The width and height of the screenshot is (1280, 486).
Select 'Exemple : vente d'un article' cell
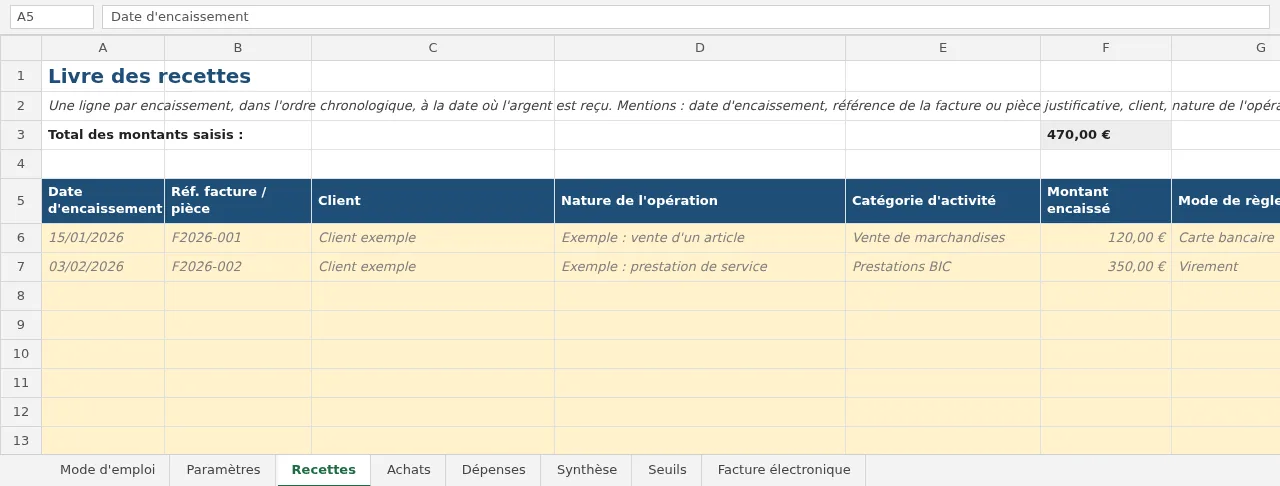point(700,238)
